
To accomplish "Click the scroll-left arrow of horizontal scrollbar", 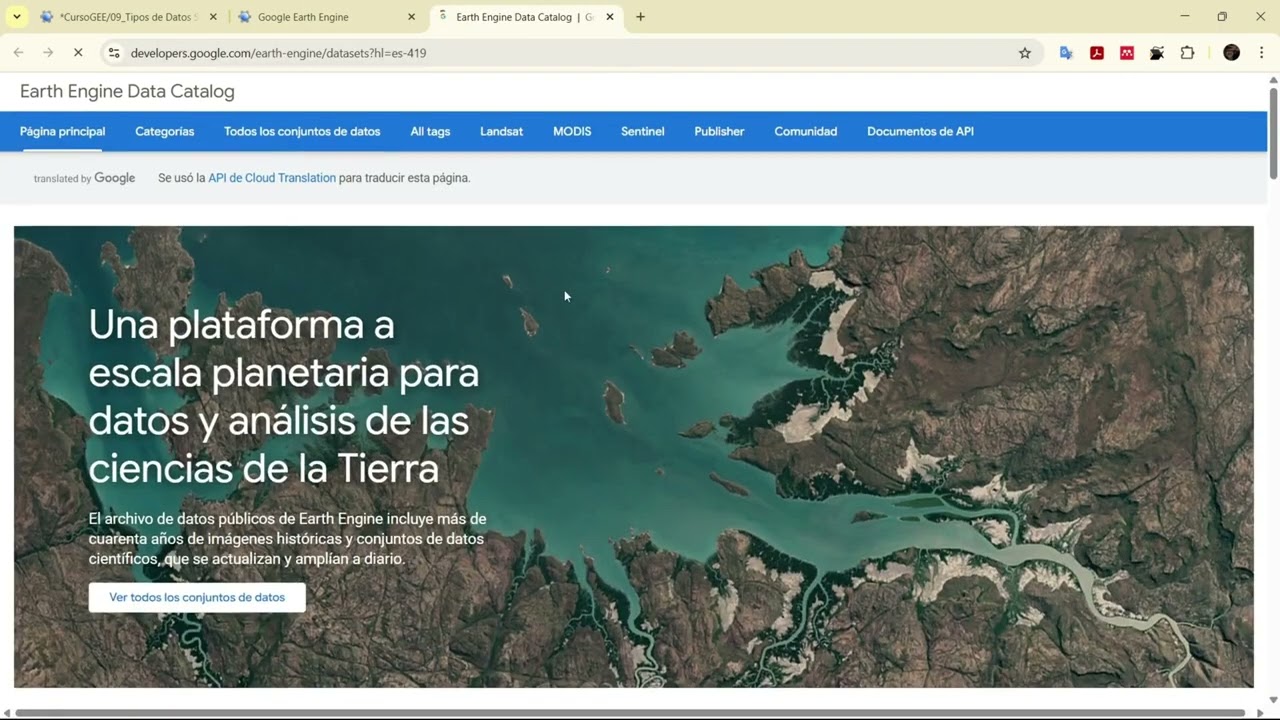I will [7, 713].
